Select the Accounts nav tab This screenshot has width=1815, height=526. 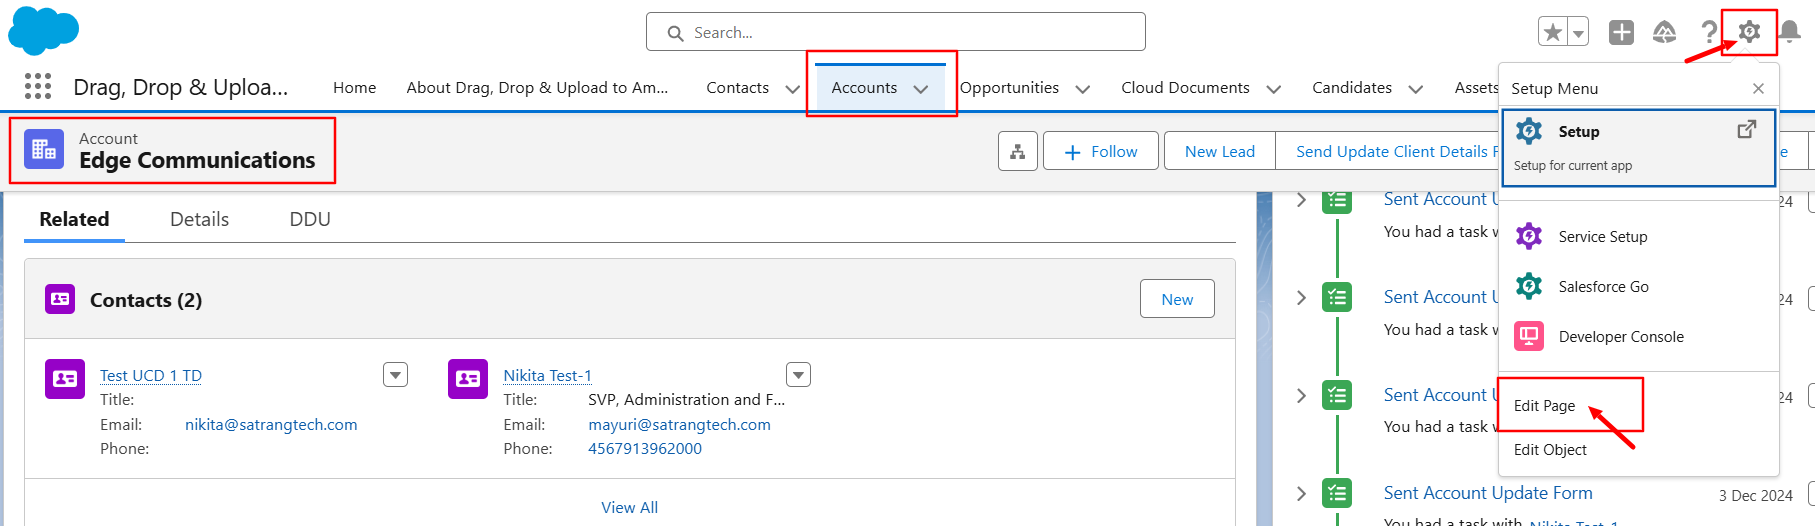pos(864,88)
